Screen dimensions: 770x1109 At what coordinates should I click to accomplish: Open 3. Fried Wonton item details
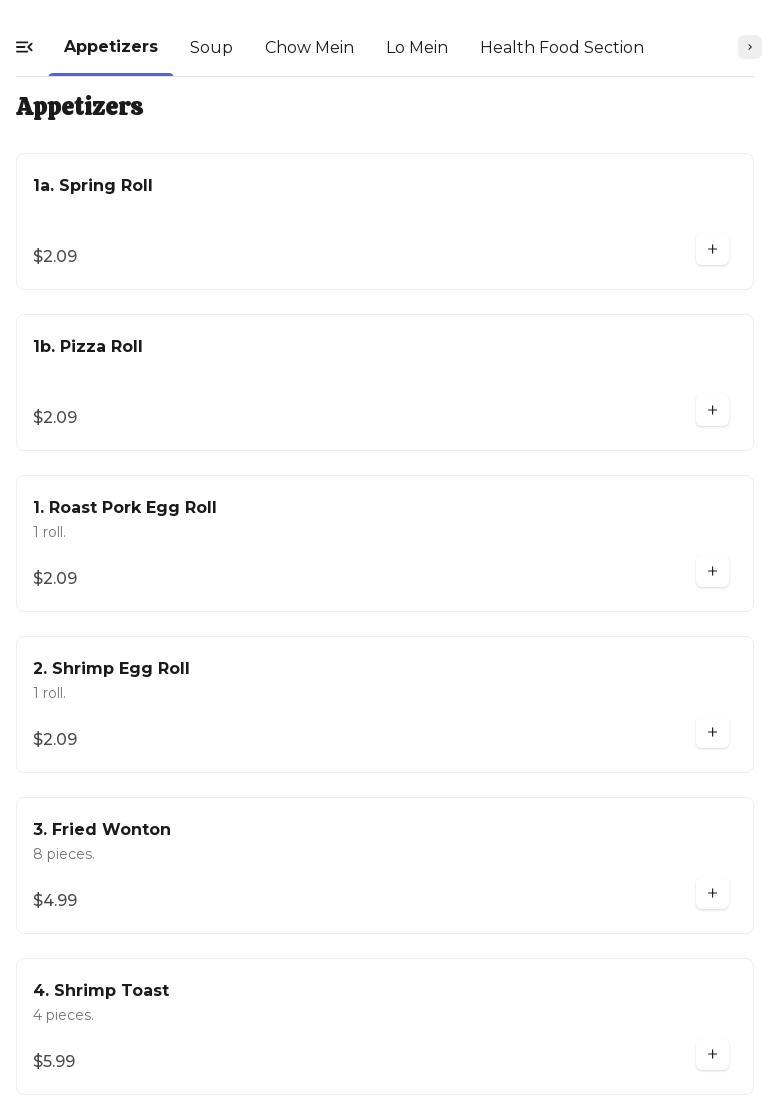[x=102, y=830]
